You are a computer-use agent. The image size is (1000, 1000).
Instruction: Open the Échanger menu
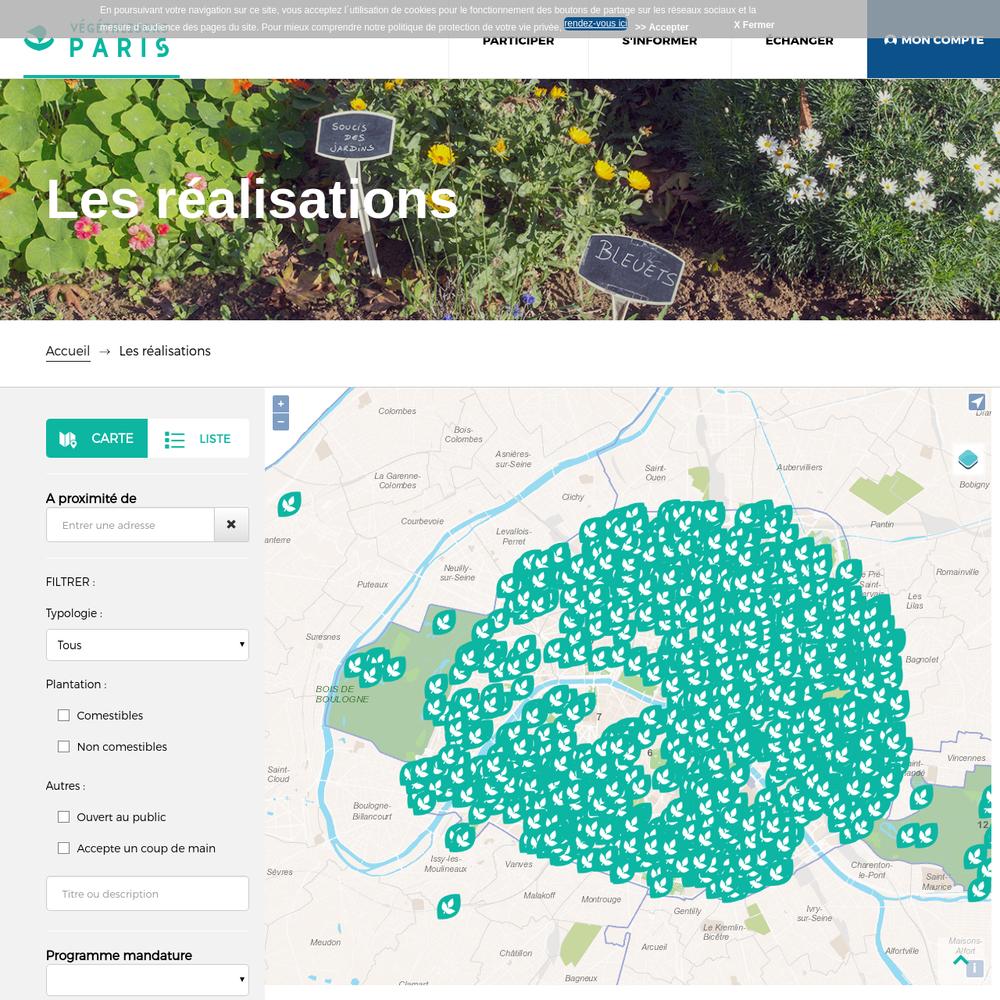pos(799,41)
